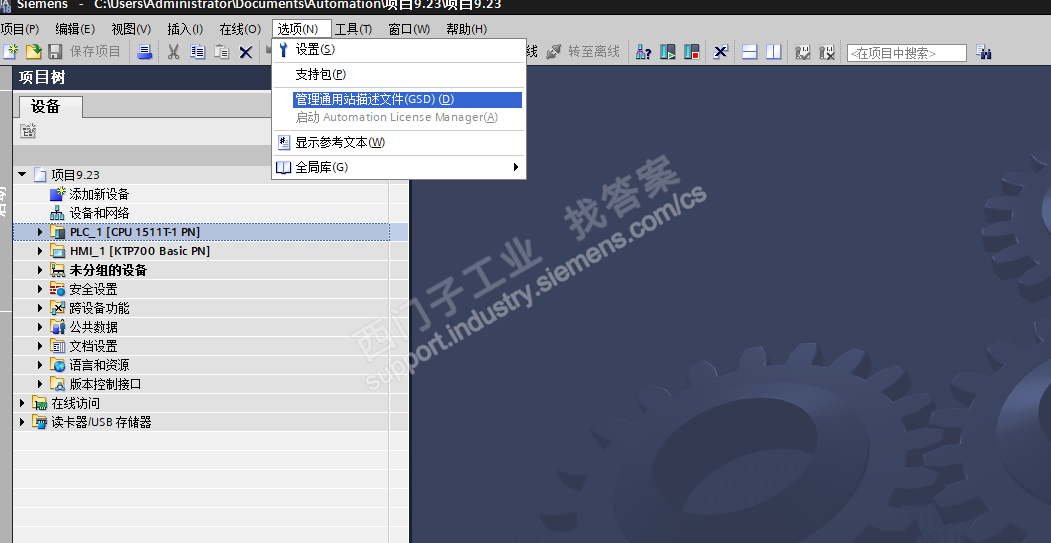Expand the HMI_1 [KTP700 Basic PN] node

pyautogui.click(x=40, y=251)
